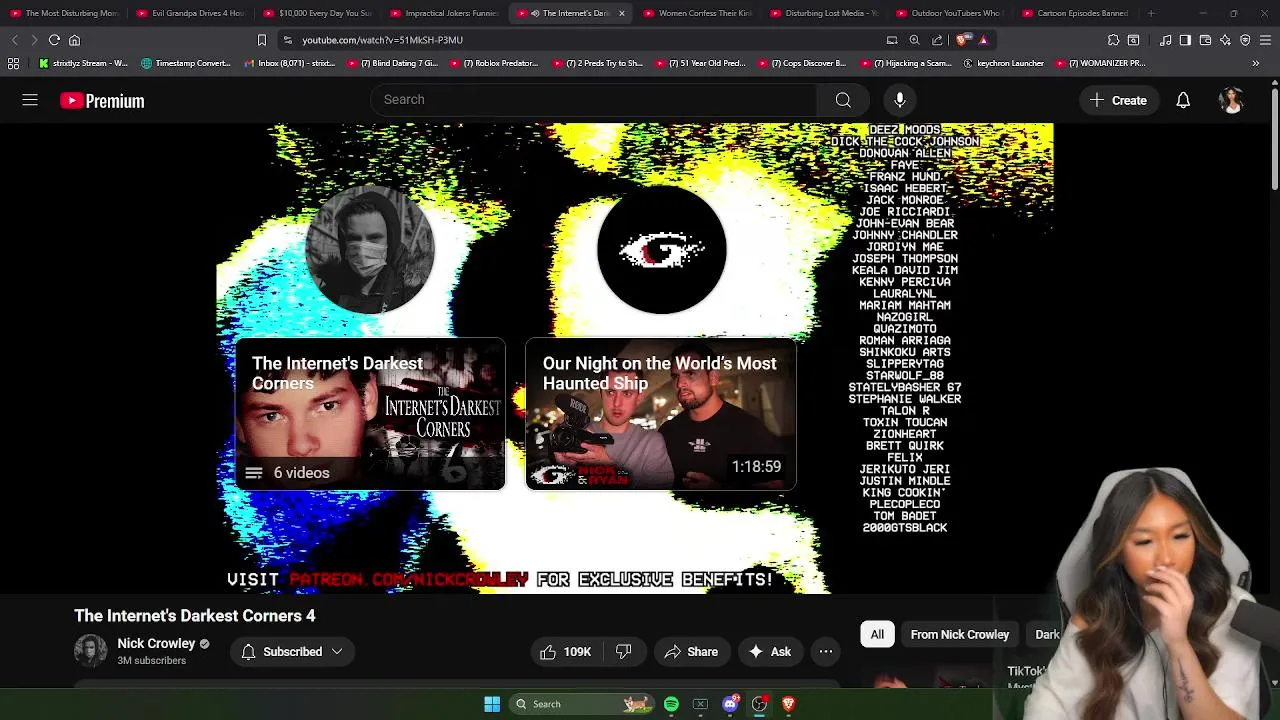Switch to Disturbing Lost Media tab
Screen dimensions: 1280x720
pyautogui.click(x=823, y=13)
